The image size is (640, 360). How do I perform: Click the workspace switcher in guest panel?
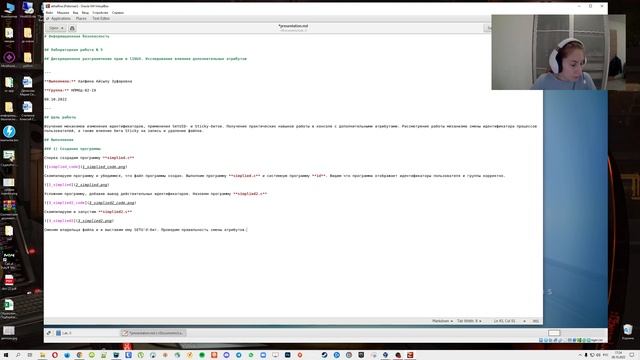pos(554,333)
